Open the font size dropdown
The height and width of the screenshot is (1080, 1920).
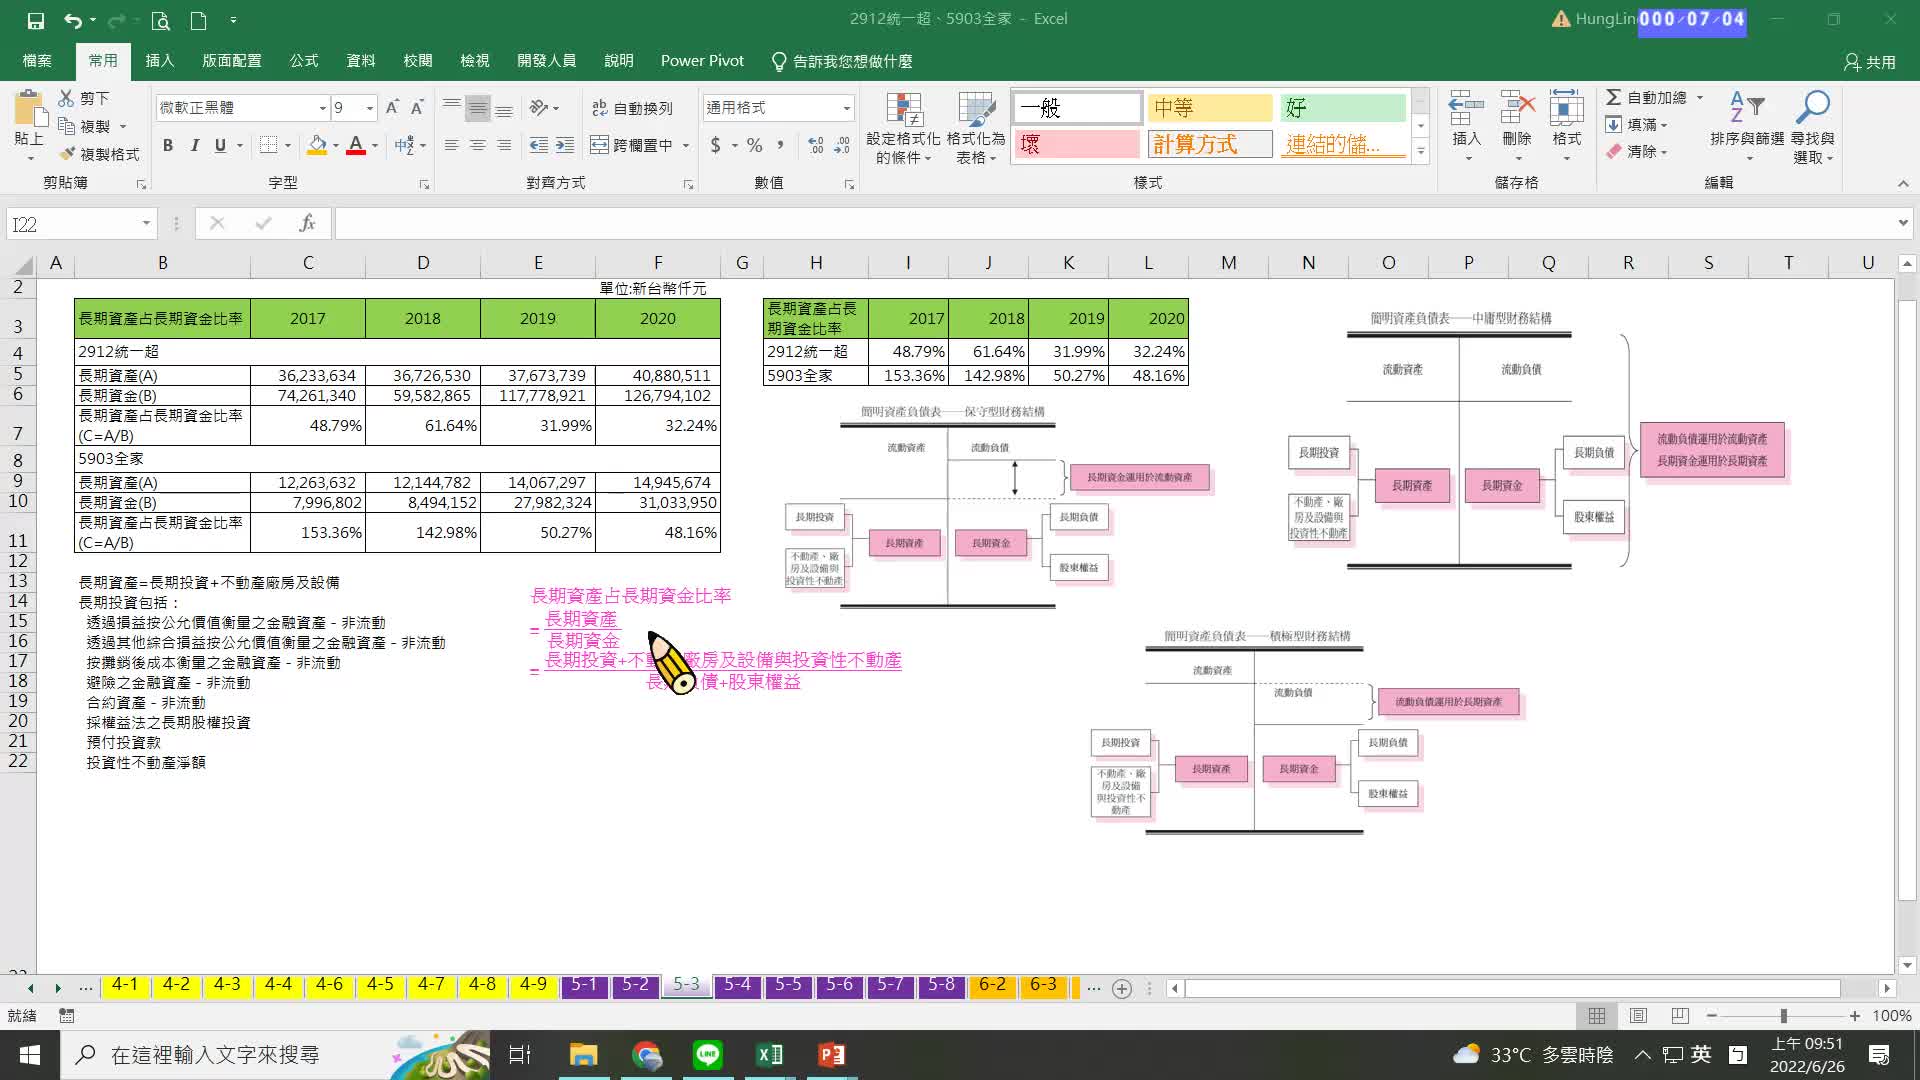tap(370, 108)
